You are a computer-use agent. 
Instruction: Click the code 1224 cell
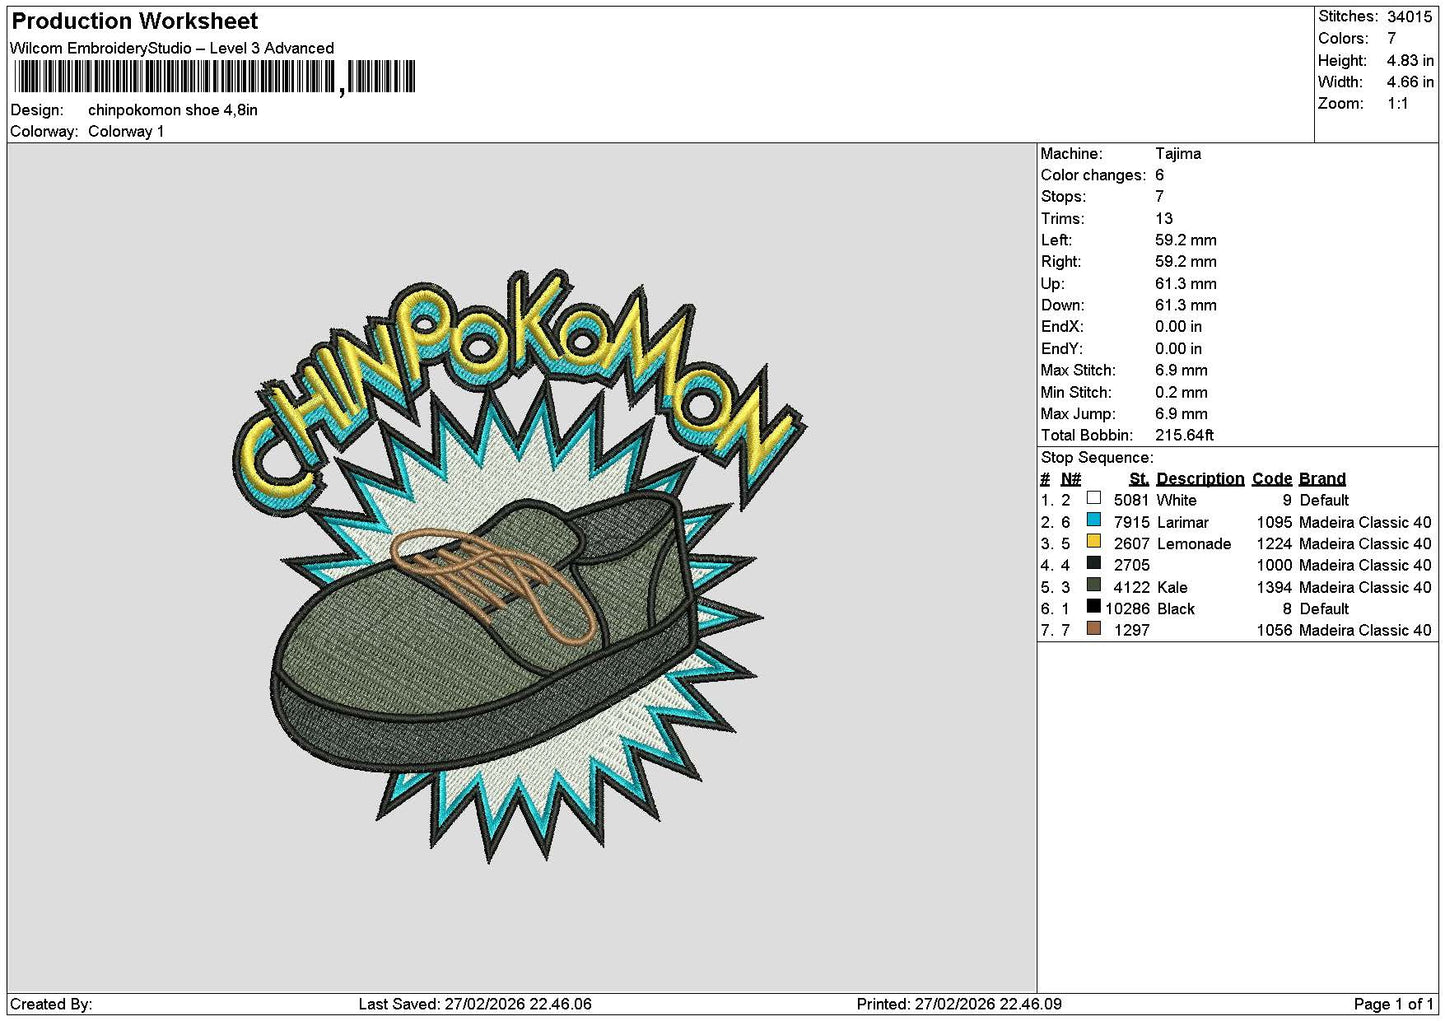pyautogui.click(x=1274, y=544)
